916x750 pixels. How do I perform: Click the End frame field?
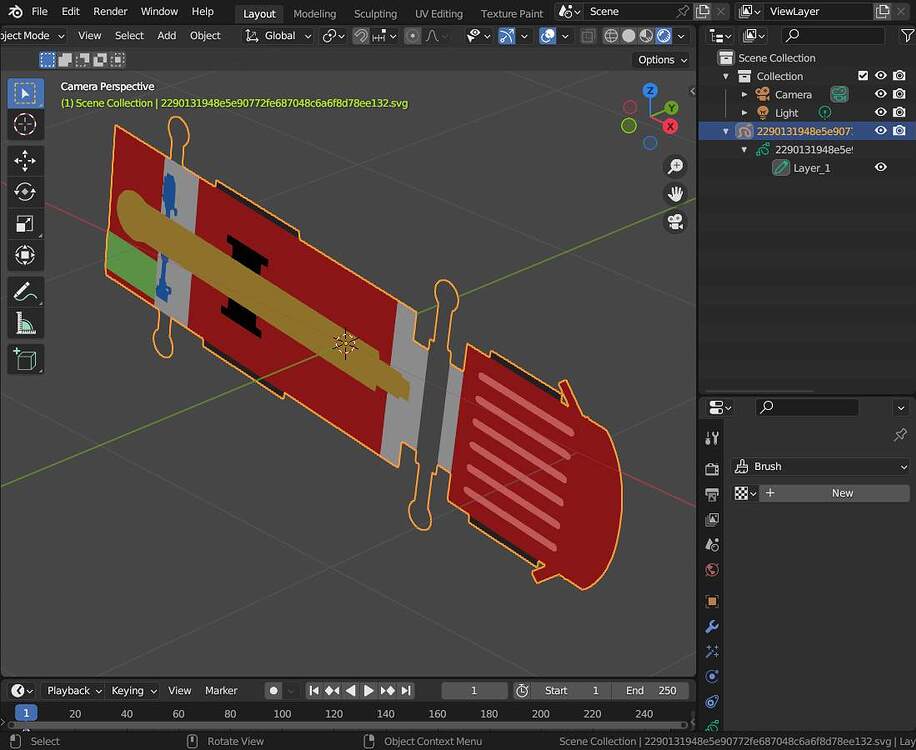point(650,690)
